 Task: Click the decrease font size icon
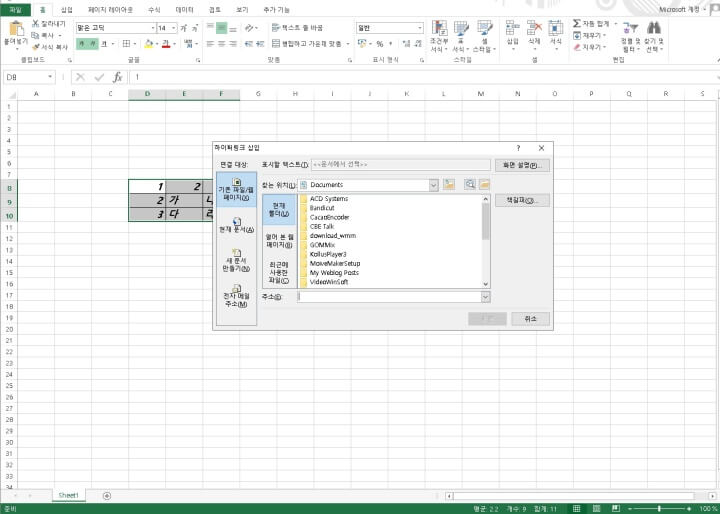(195, 28)
